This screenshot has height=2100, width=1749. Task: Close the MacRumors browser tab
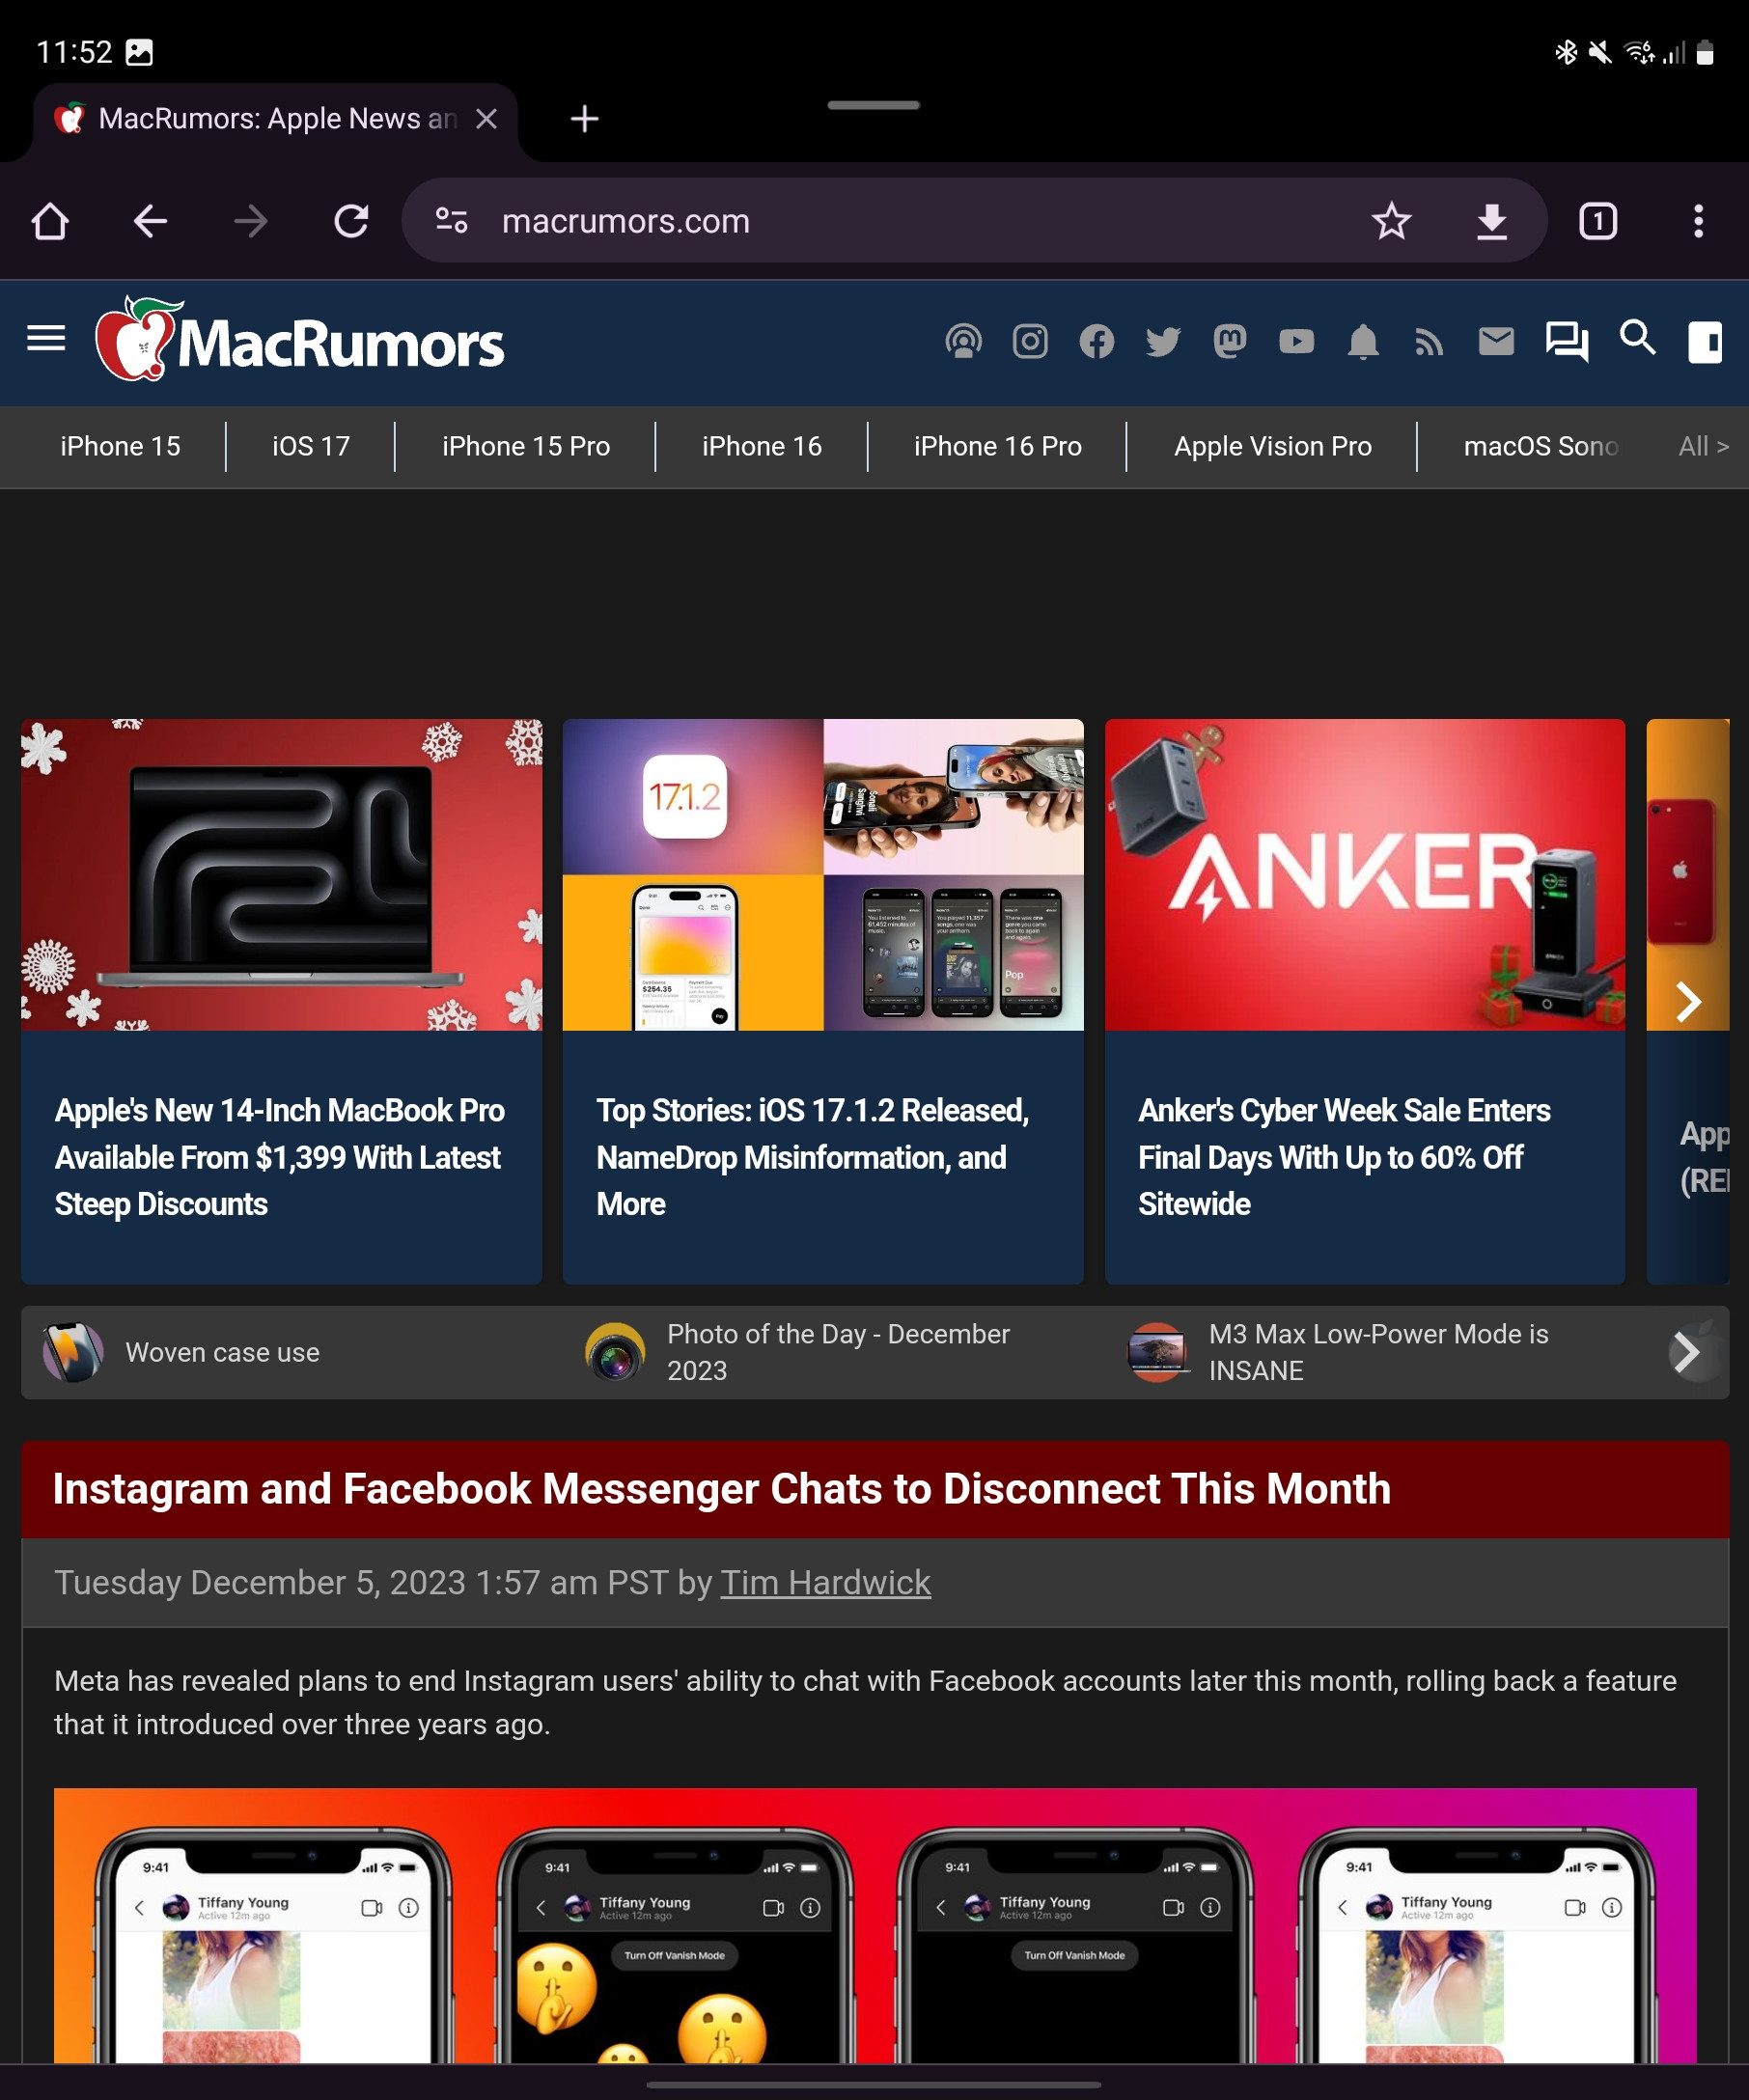[487, 119]
